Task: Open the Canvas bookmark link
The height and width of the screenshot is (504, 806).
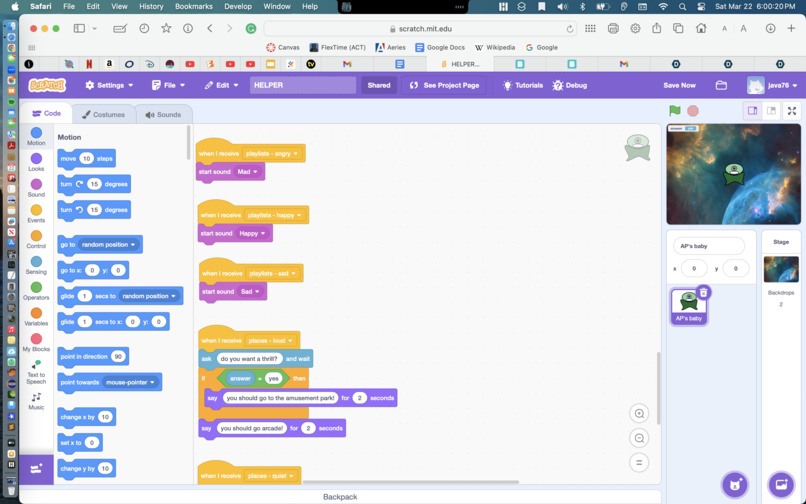Action: coord(283,47)
